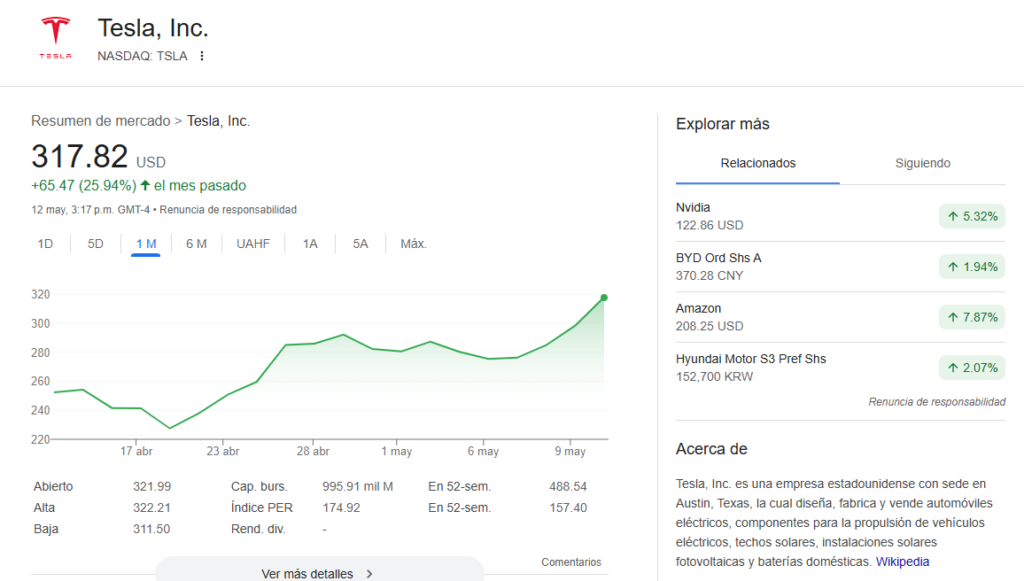Click the 317.82 price value
This screenshot has height=581, width=1024.
tap(80, 157)
